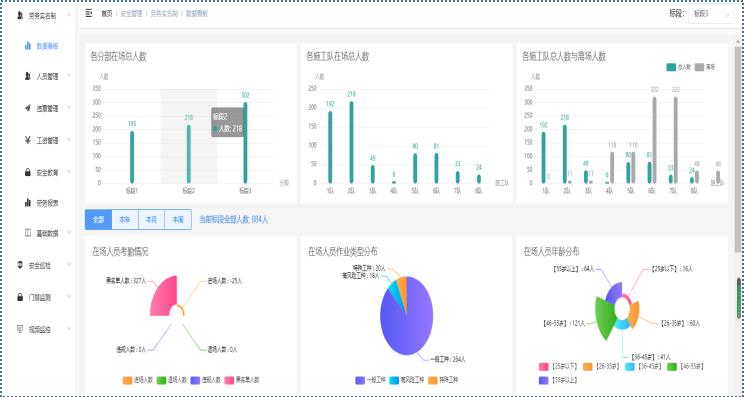744x397 pixels.
Task: Toggle the 退场人数 legend item
Action: click(x=172, y=380)
